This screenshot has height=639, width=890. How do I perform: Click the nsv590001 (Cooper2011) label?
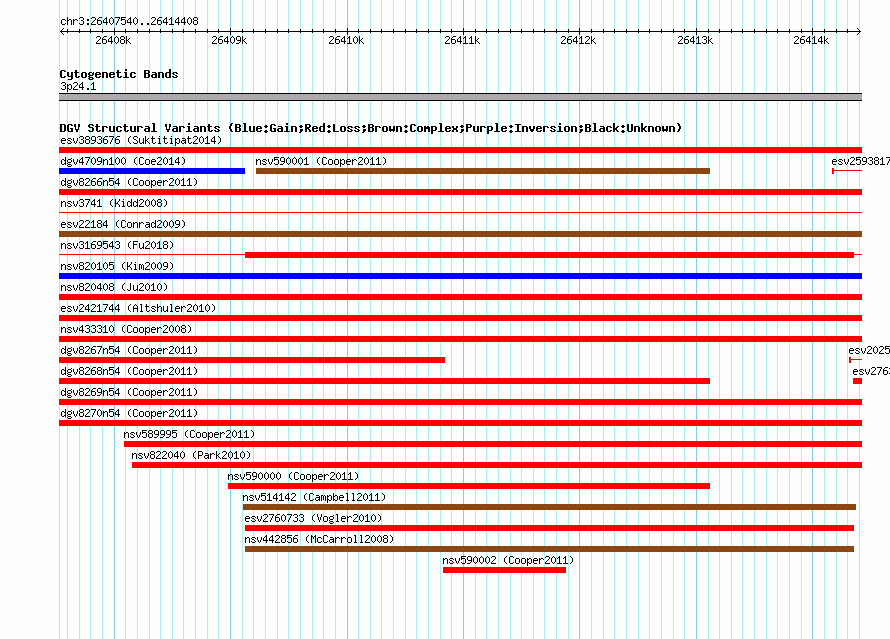coord(321,161)
